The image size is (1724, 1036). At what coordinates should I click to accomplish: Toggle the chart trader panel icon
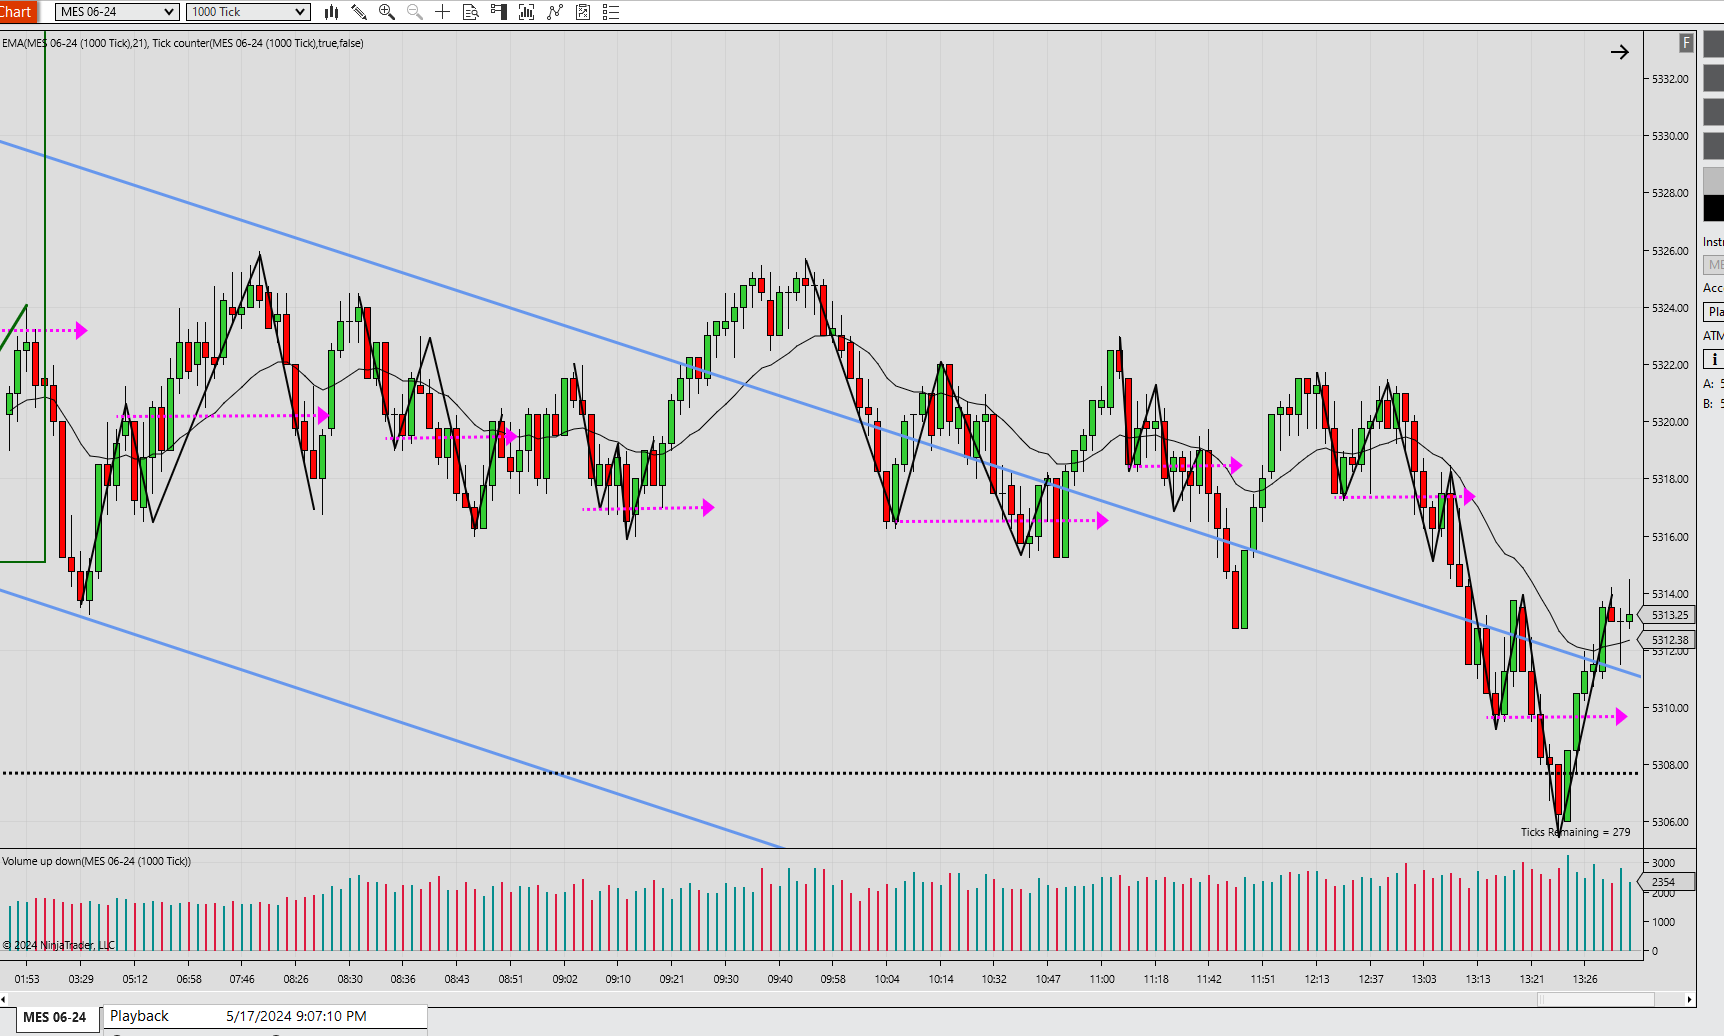(x=499, y=12)
